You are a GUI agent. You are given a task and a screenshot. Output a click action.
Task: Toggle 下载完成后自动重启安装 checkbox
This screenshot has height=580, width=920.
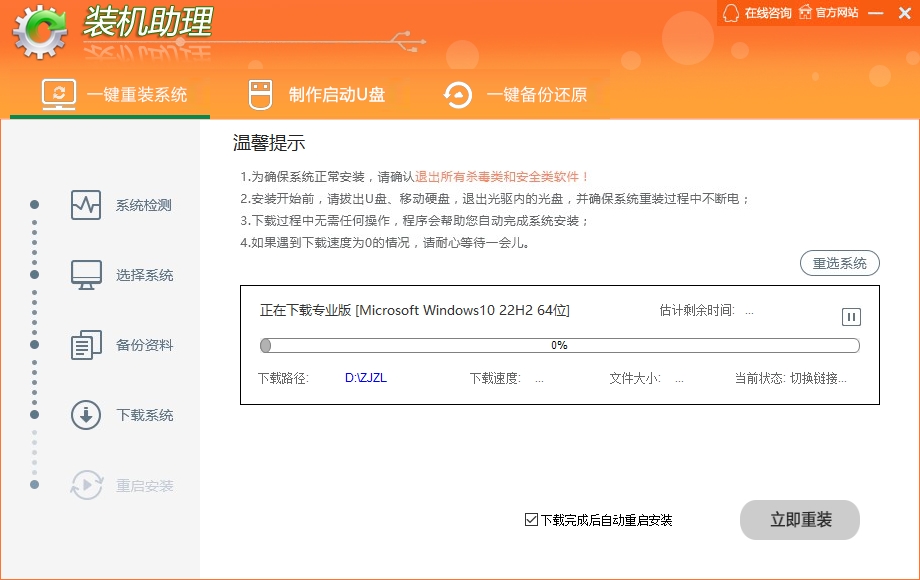(531, 520)
